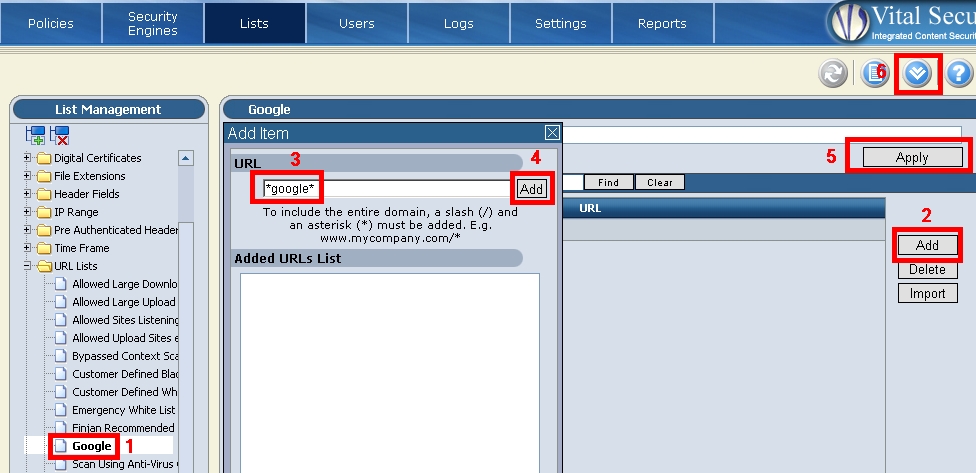Expand the Digital Certificates folder

pyautogui.click(x=28, y=158)
